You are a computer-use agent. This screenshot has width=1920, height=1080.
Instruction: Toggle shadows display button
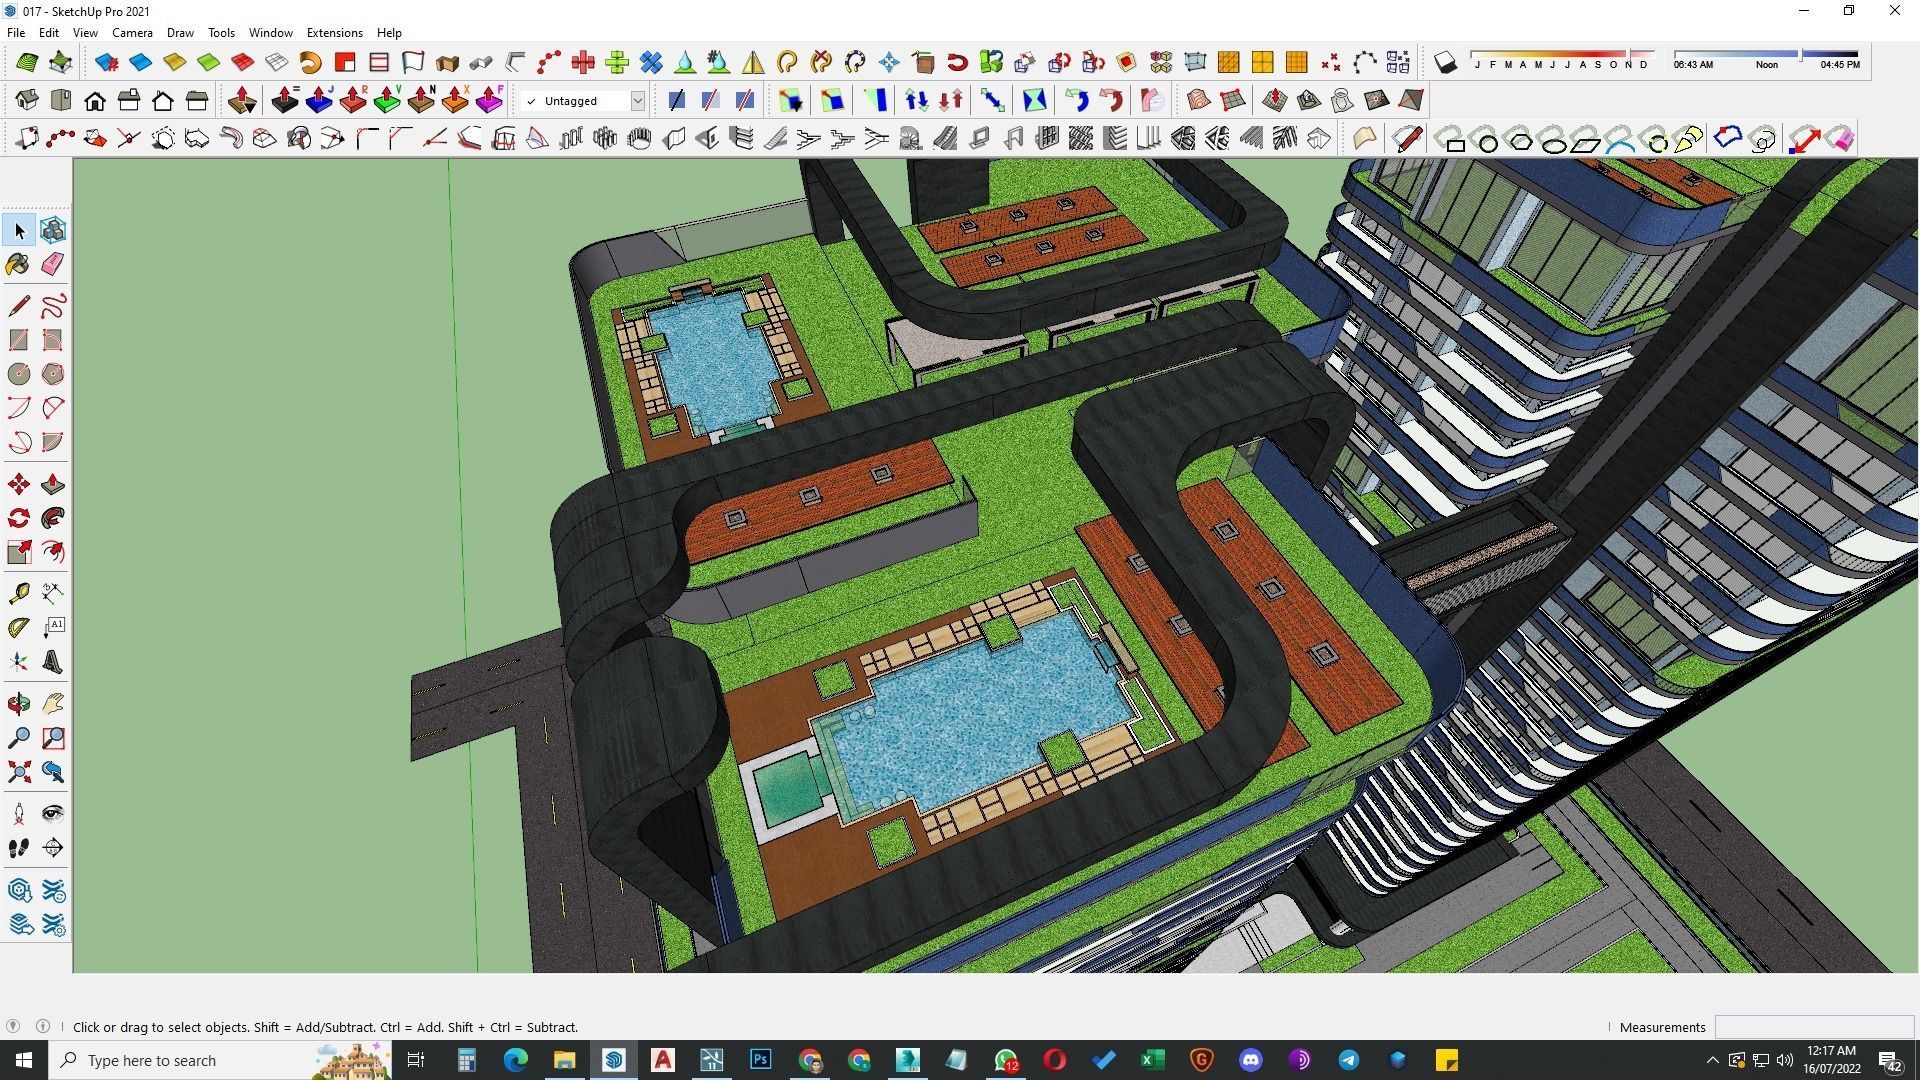point(1445,63)
